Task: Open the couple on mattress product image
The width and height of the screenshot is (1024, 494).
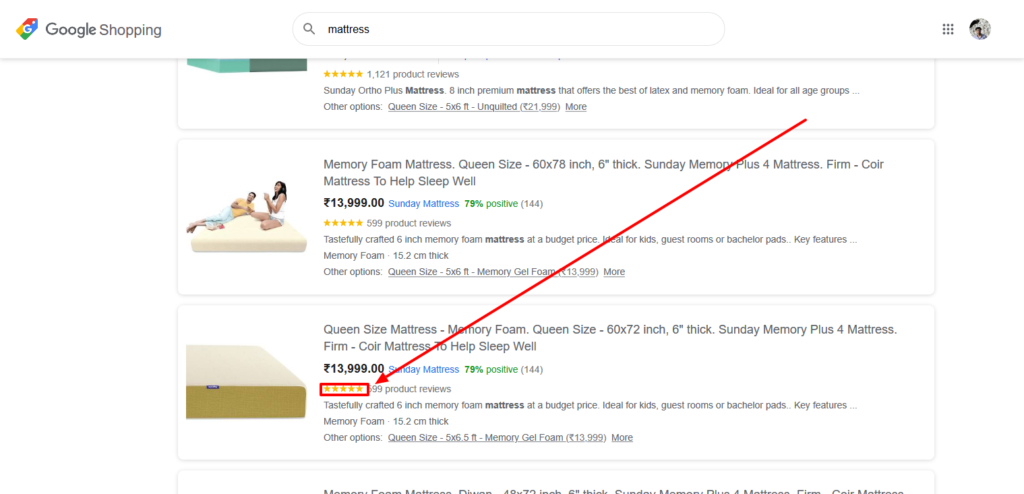Action: [246, 217]
